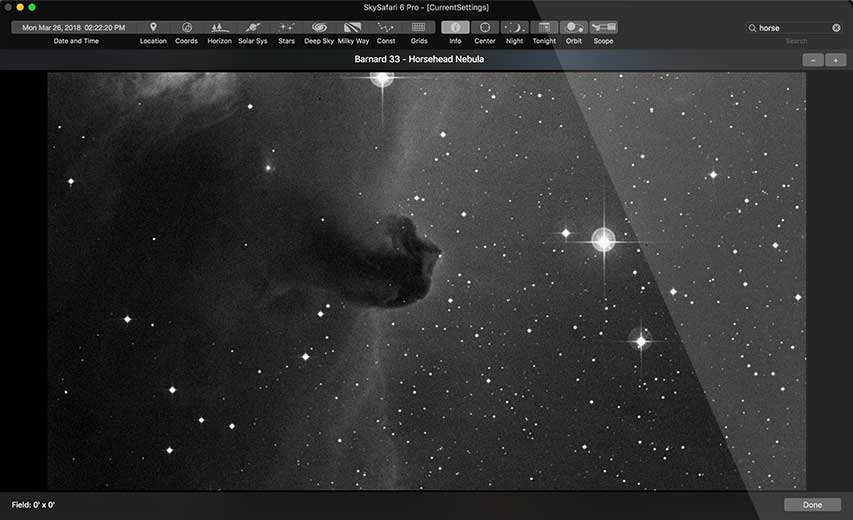This screenshot has height=520, width=853.
Task: Toggle the Grids icon
Action: point(419,27)
